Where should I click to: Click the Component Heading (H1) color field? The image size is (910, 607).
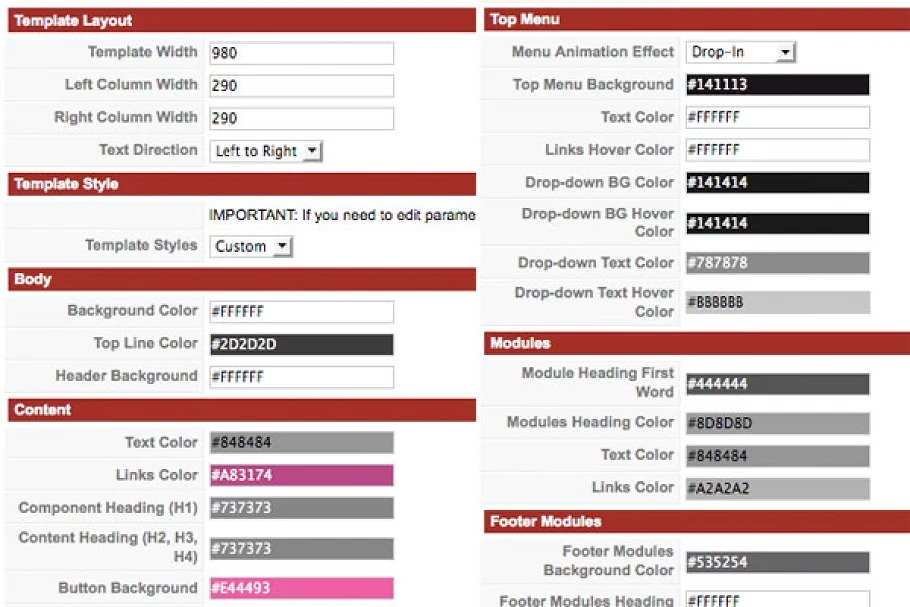coord(301,508)
